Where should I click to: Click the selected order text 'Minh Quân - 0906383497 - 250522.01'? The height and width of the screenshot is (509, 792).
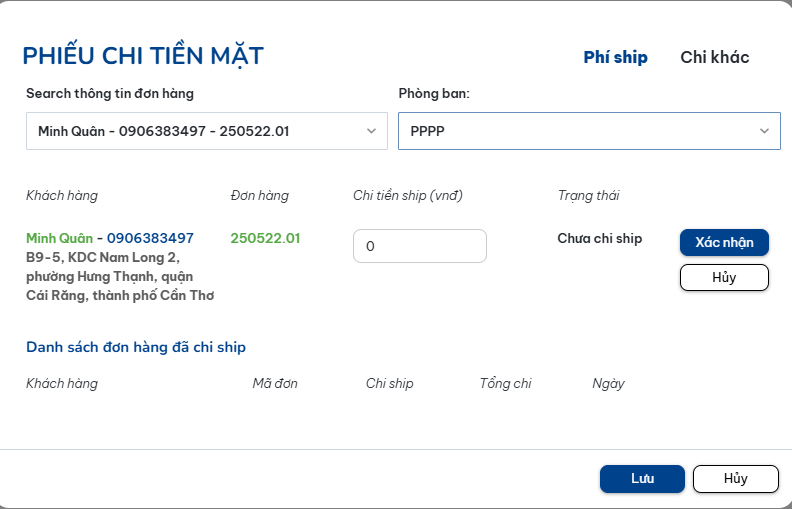click(164, 131)
